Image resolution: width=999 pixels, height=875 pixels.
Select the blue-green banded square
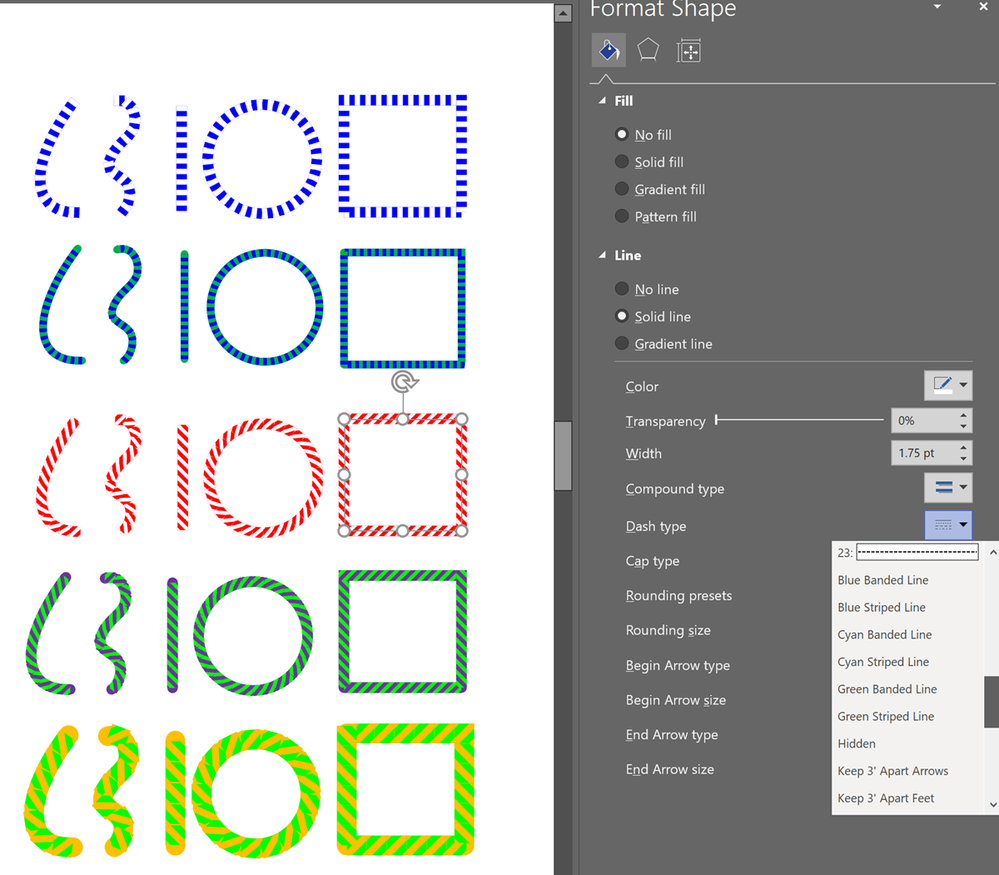click(x=403, y=308)
